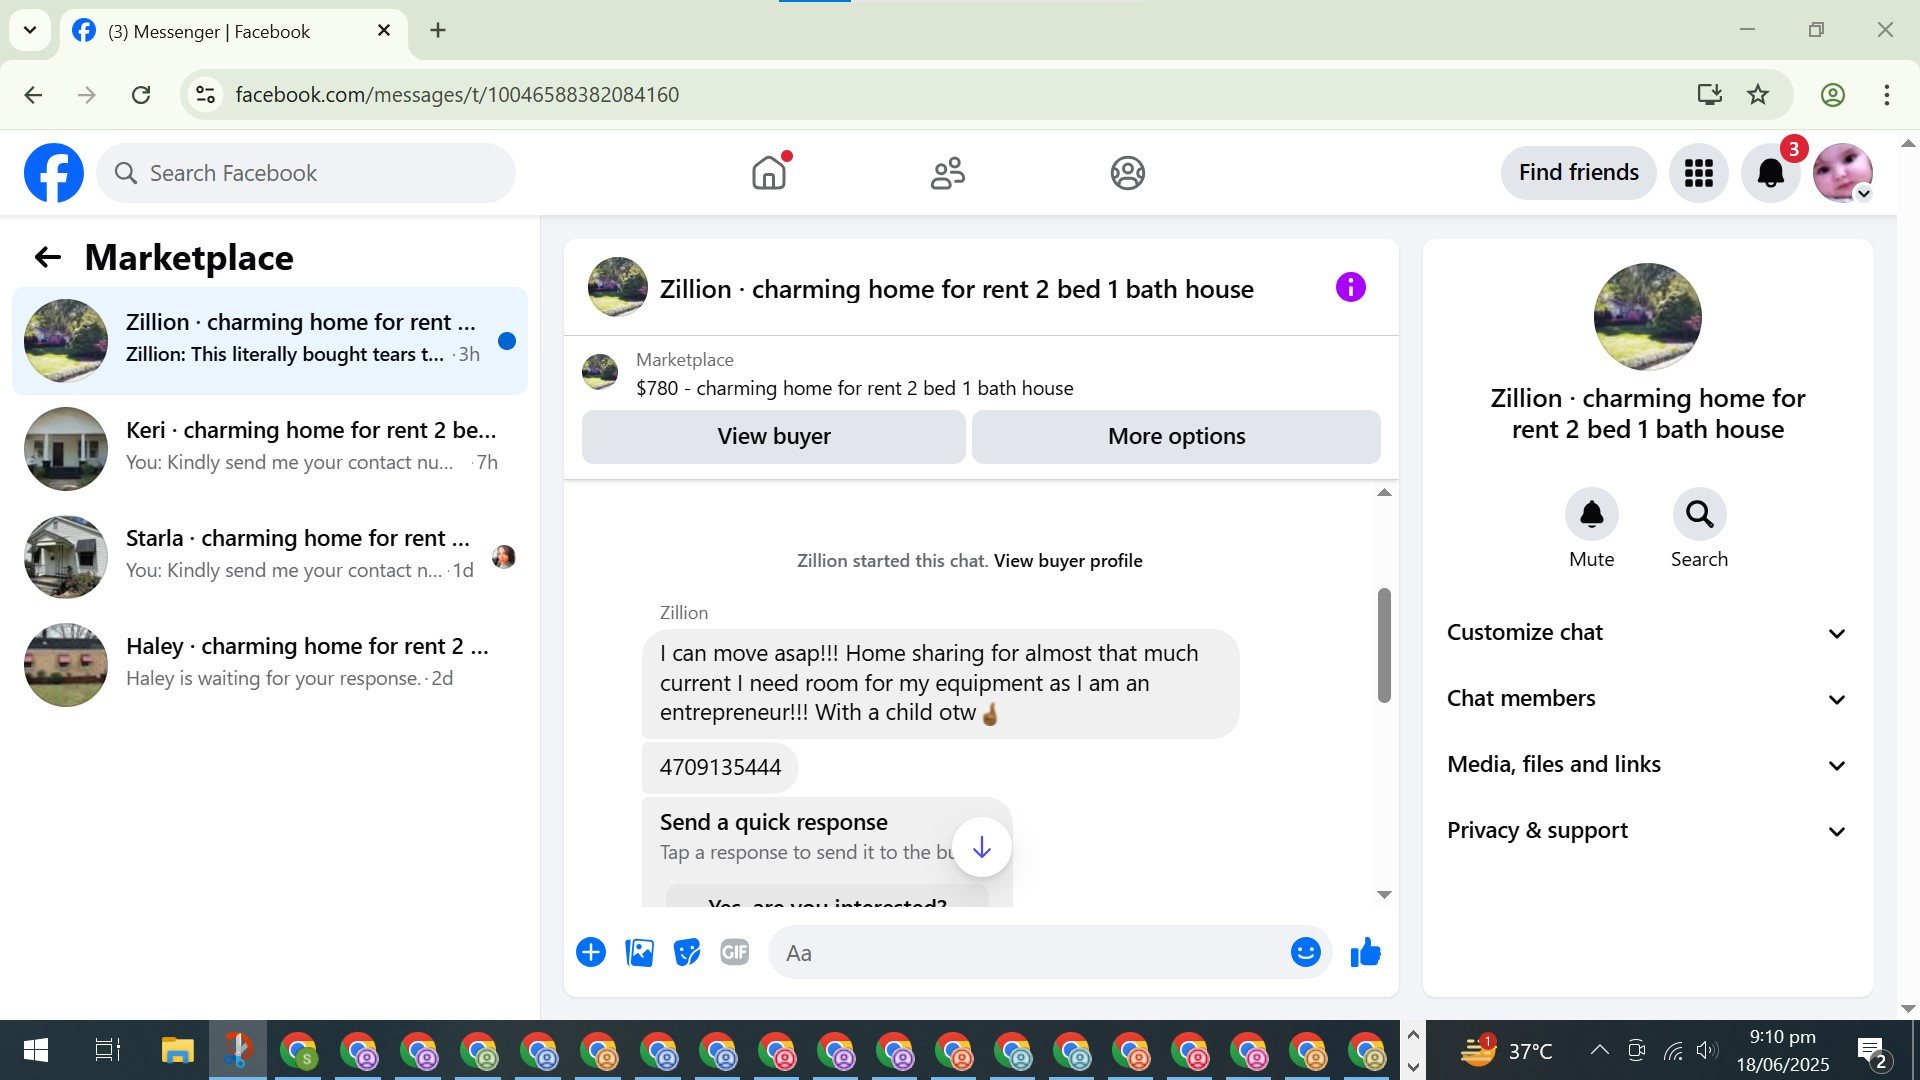Send a thumbs-up like
This screenshot has height=1080, width=1920.
[x=1365, y=953]
